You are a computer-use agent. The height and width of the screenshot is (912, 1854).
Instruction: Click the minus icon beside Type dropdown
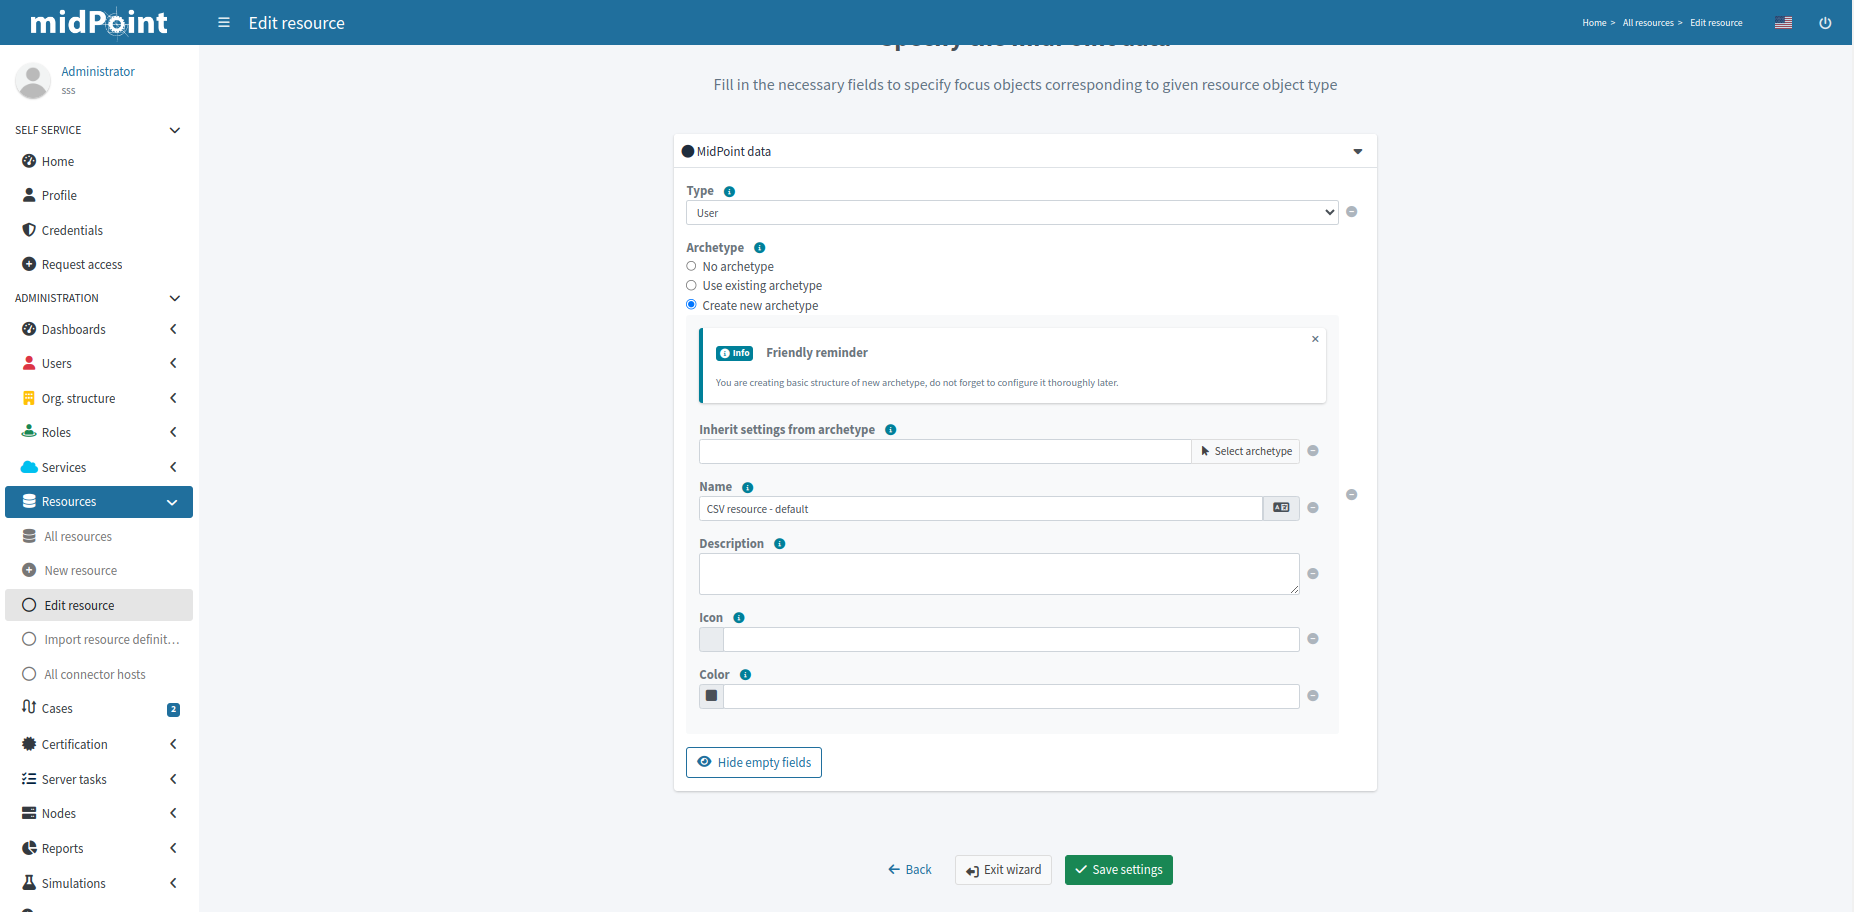pyautogui.click(x=1352, y=212)
